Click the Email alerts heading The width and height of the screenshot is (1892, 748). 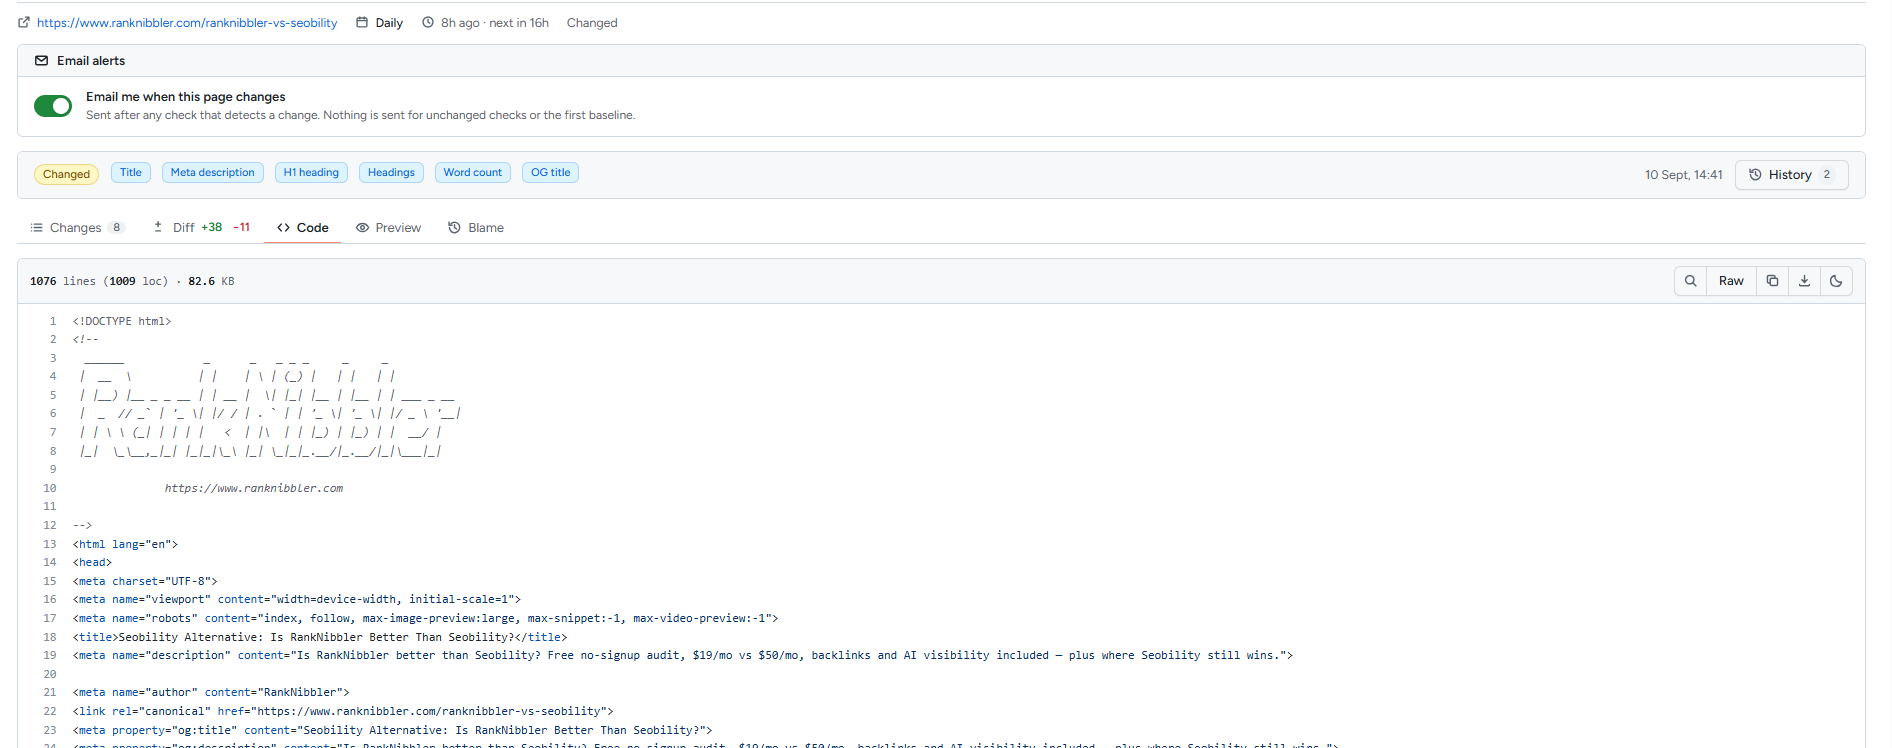91,61
